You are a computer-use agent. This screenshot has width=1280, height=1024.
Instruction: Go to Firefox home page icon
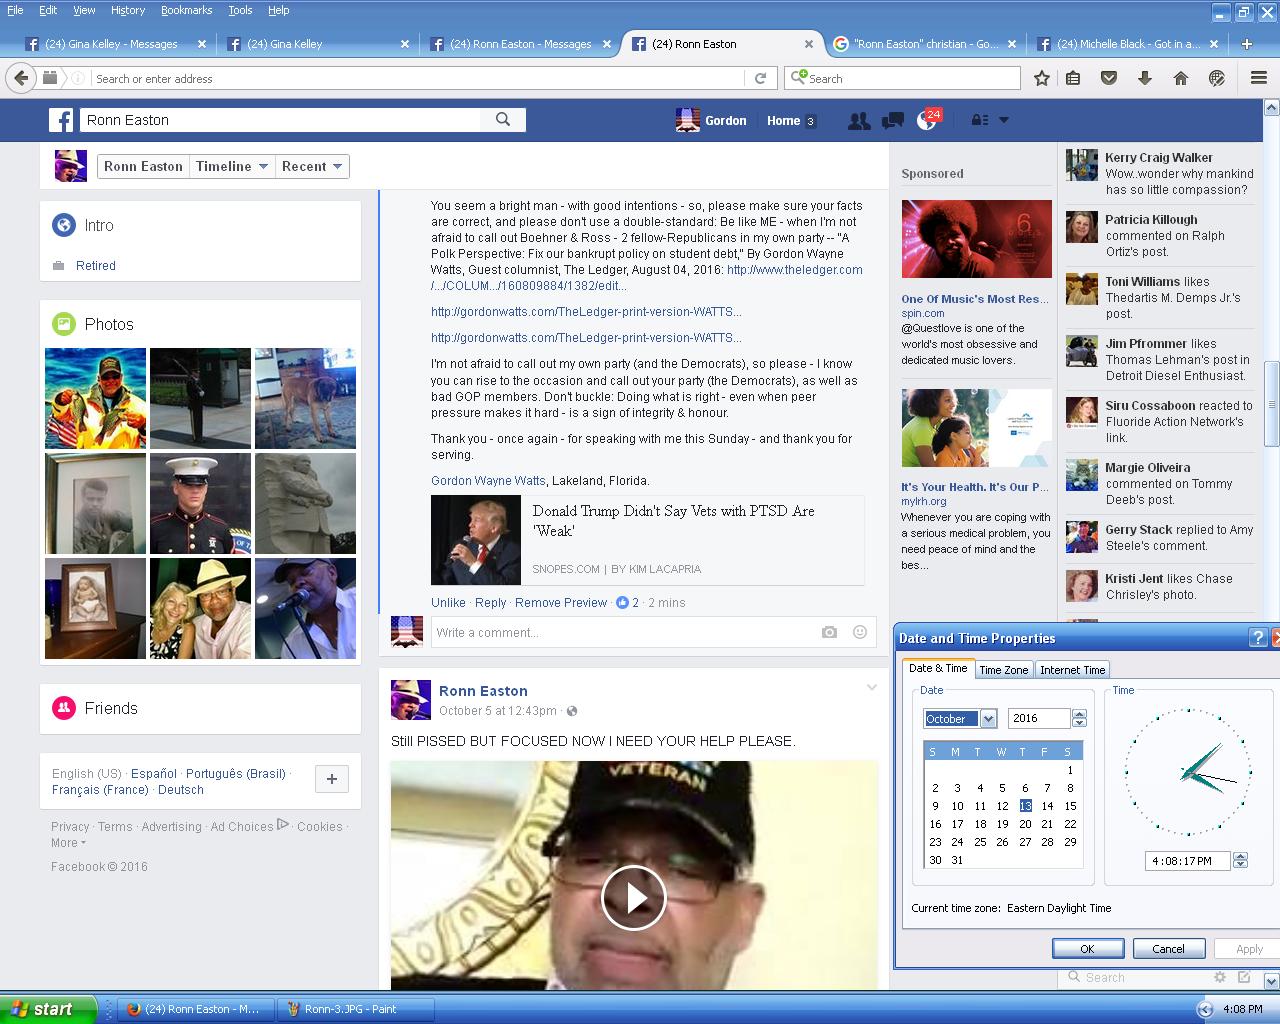click(1180, 78)
